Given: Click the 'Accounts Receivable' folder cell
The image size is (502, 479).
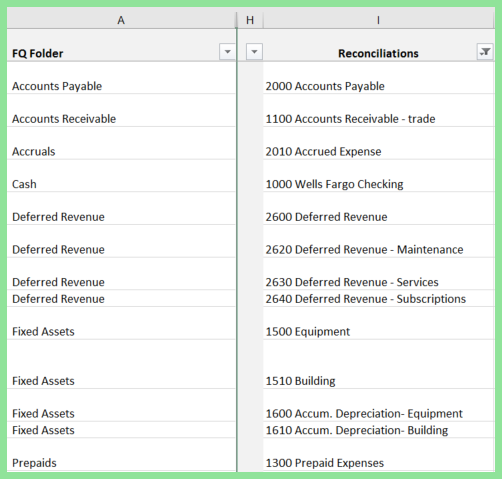Looking at the screenshot, I should click(x=121, y=110).
